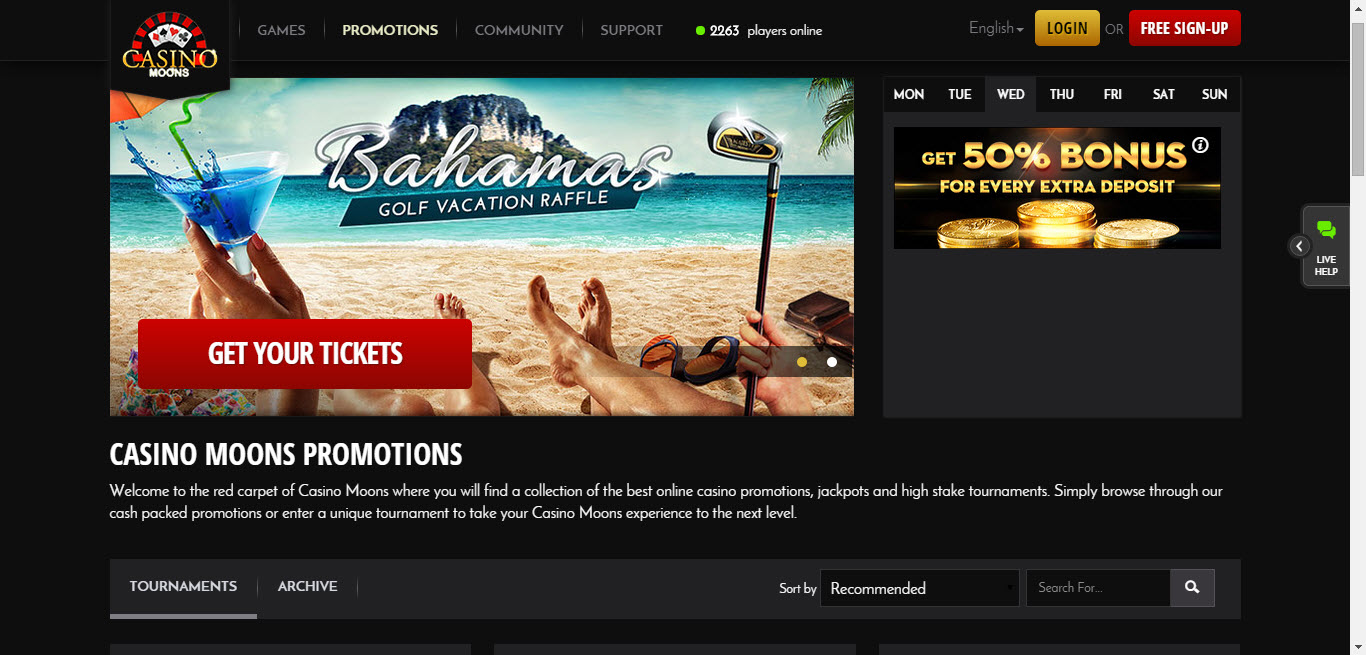Click the magnifier search button
This screenshot has height=655, width=1366.
point(1192,588)
